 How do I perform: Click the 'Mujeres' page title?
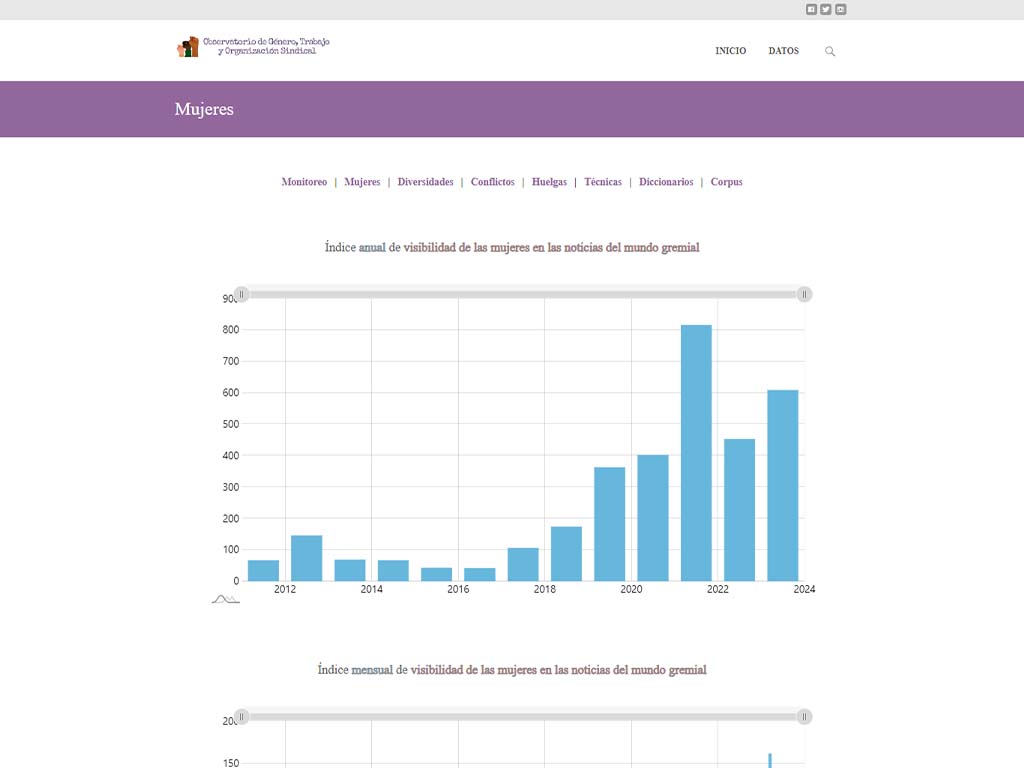point(204,109)
